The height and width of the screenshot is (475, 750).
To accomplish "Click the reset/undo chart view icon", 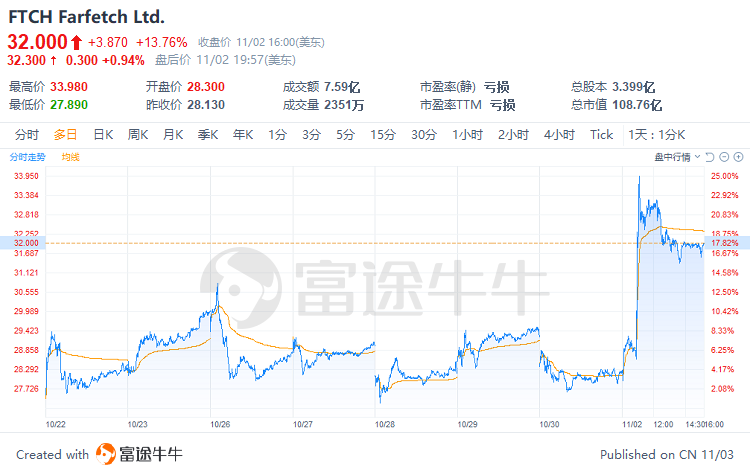I will pos(710,157).
